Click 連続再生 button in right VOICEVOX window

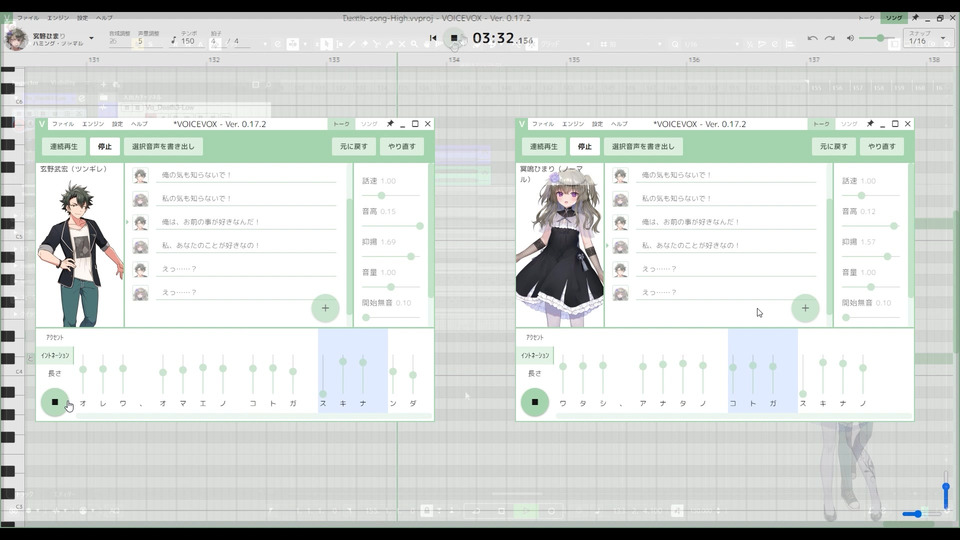[x=544, y=146]
